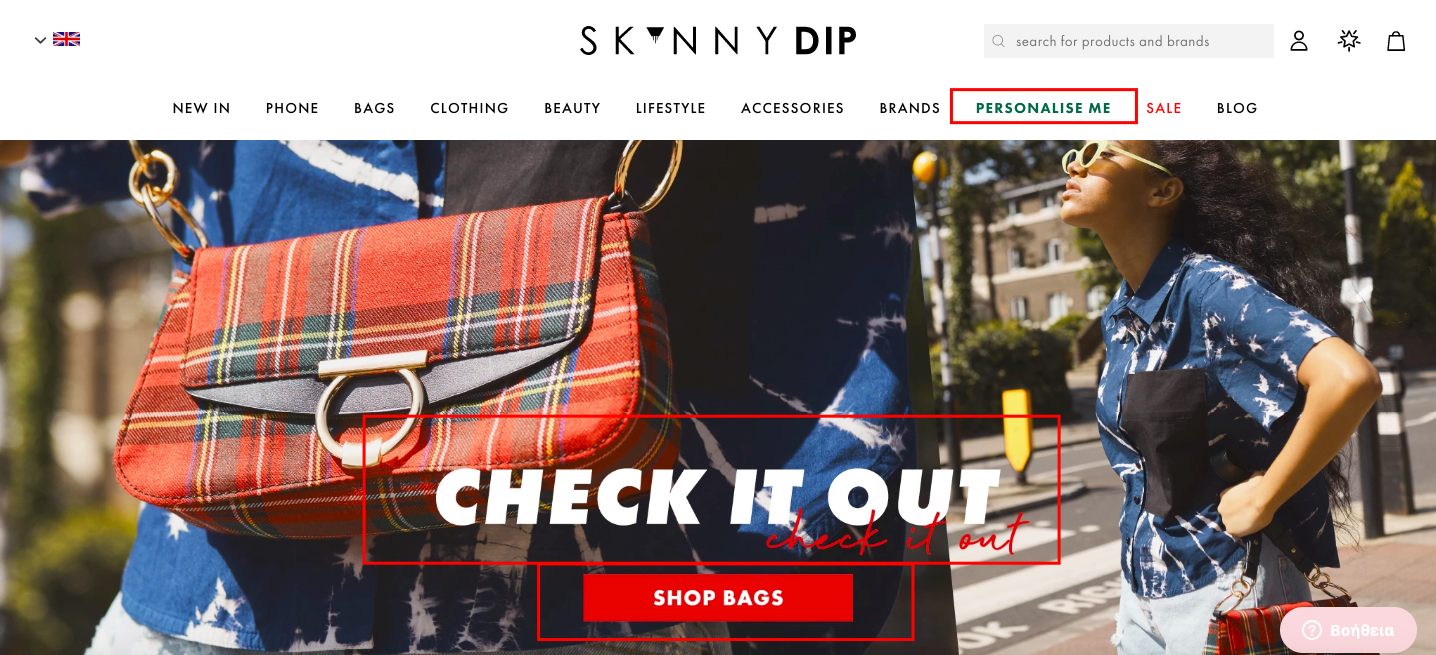
Task: Click the search magnifier icon
Action: point(998,41)
